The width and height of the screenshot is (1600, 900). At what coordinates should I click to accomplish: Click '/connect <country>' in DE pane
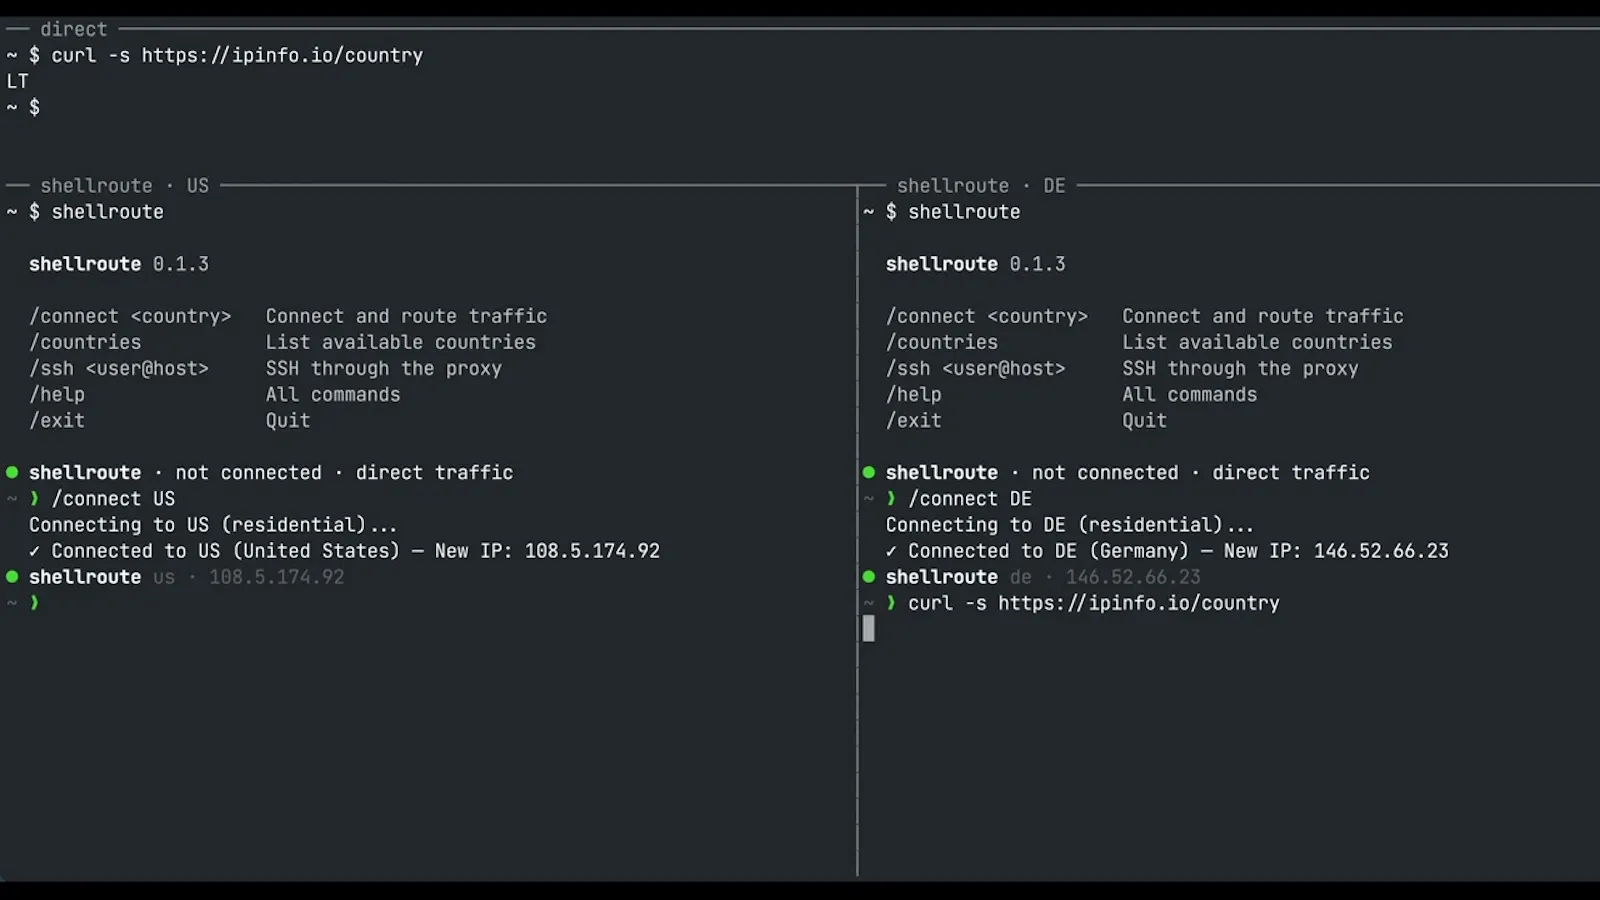tap(987, 316)
